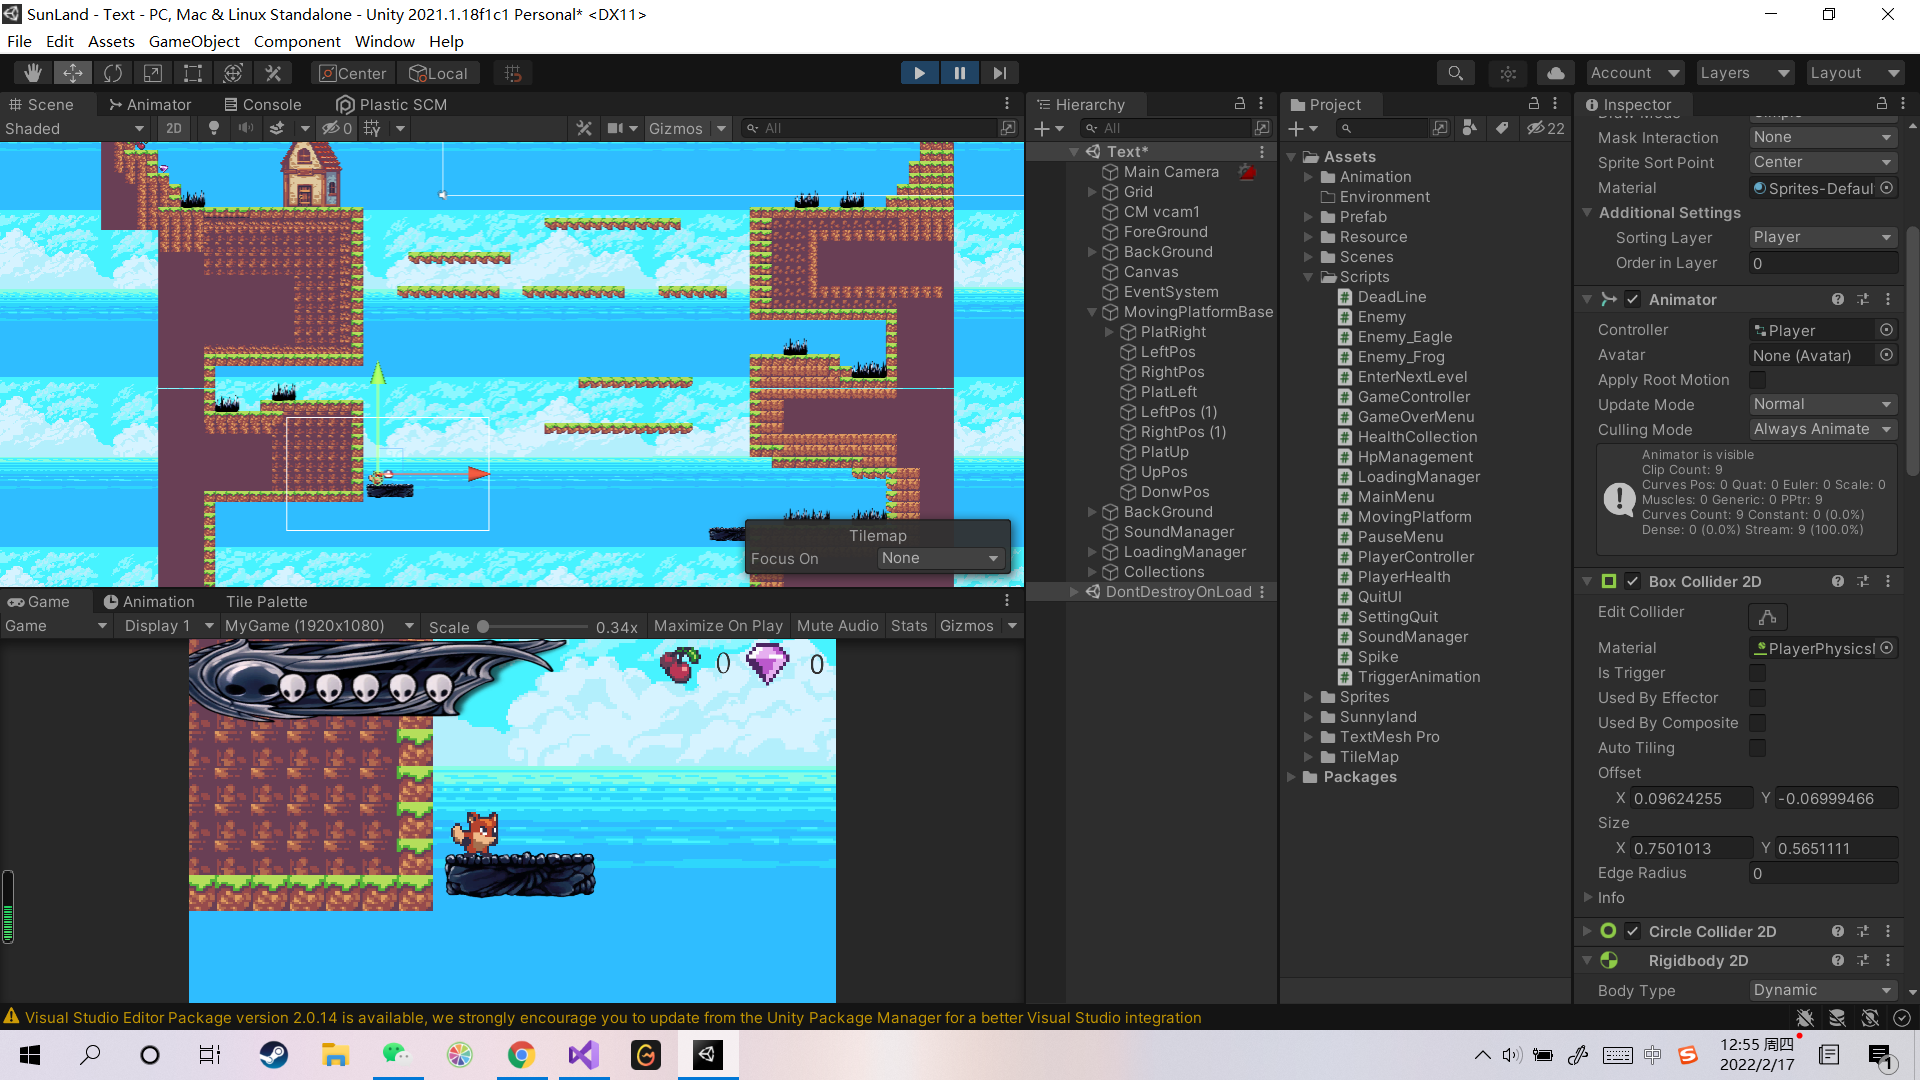Click the Play button to run the game
This screenshot has height=1080, width=1920.
point(918,72)
